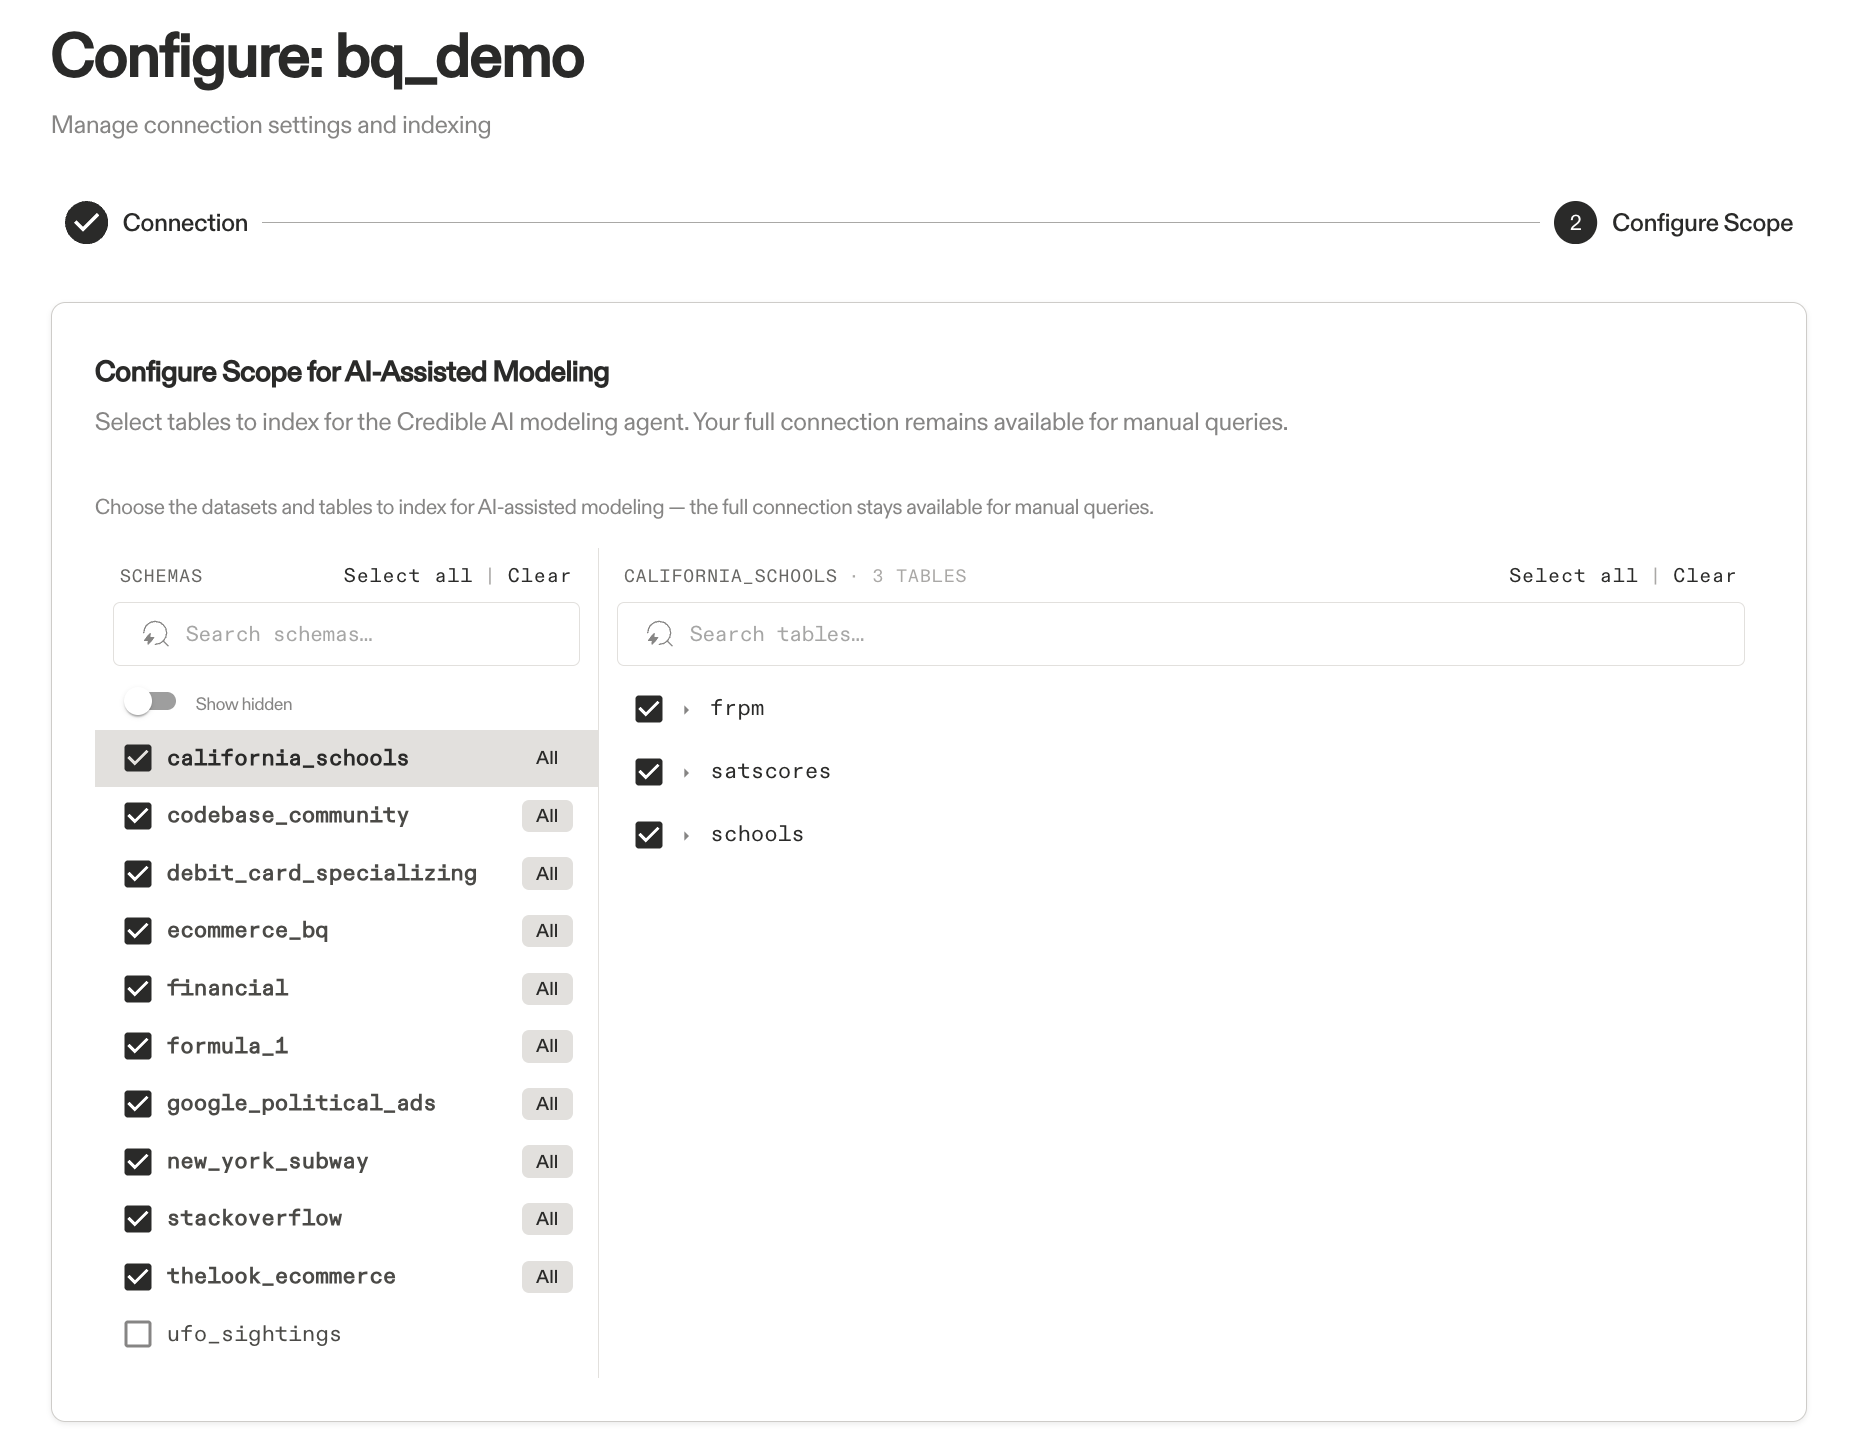Uncheck the formula_1 schema checkbox
Image resolution: width=1870 pixels, height=1456 pixels.
click(x=138, y=1046)
